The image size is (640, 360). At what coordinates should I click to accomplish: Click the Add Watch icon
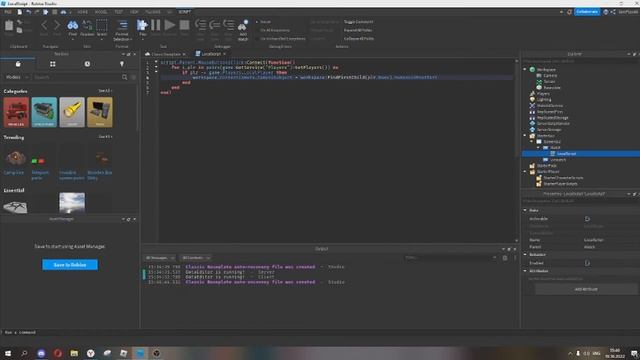243,25
